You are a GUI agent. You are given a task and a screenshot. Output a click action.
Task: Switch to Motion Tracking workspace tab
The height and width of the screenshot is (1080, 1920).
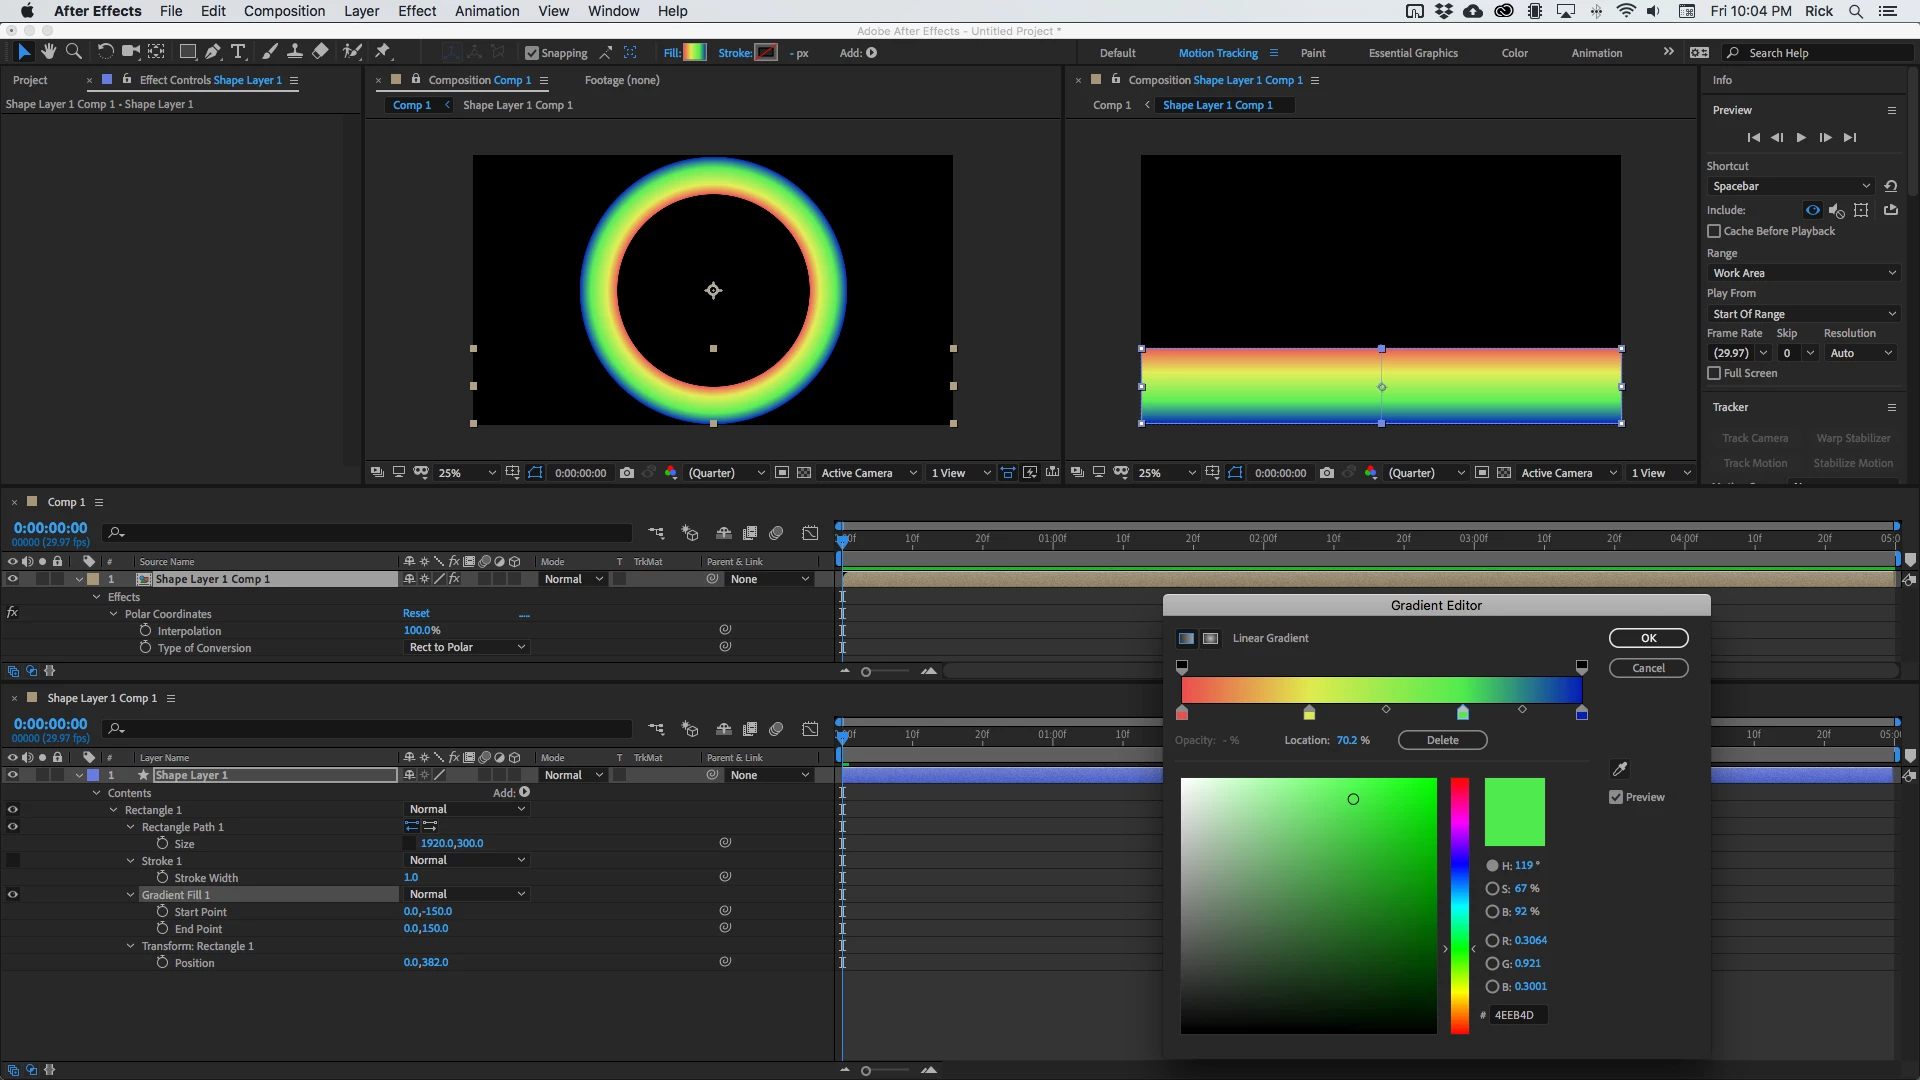click(1217, 53)
